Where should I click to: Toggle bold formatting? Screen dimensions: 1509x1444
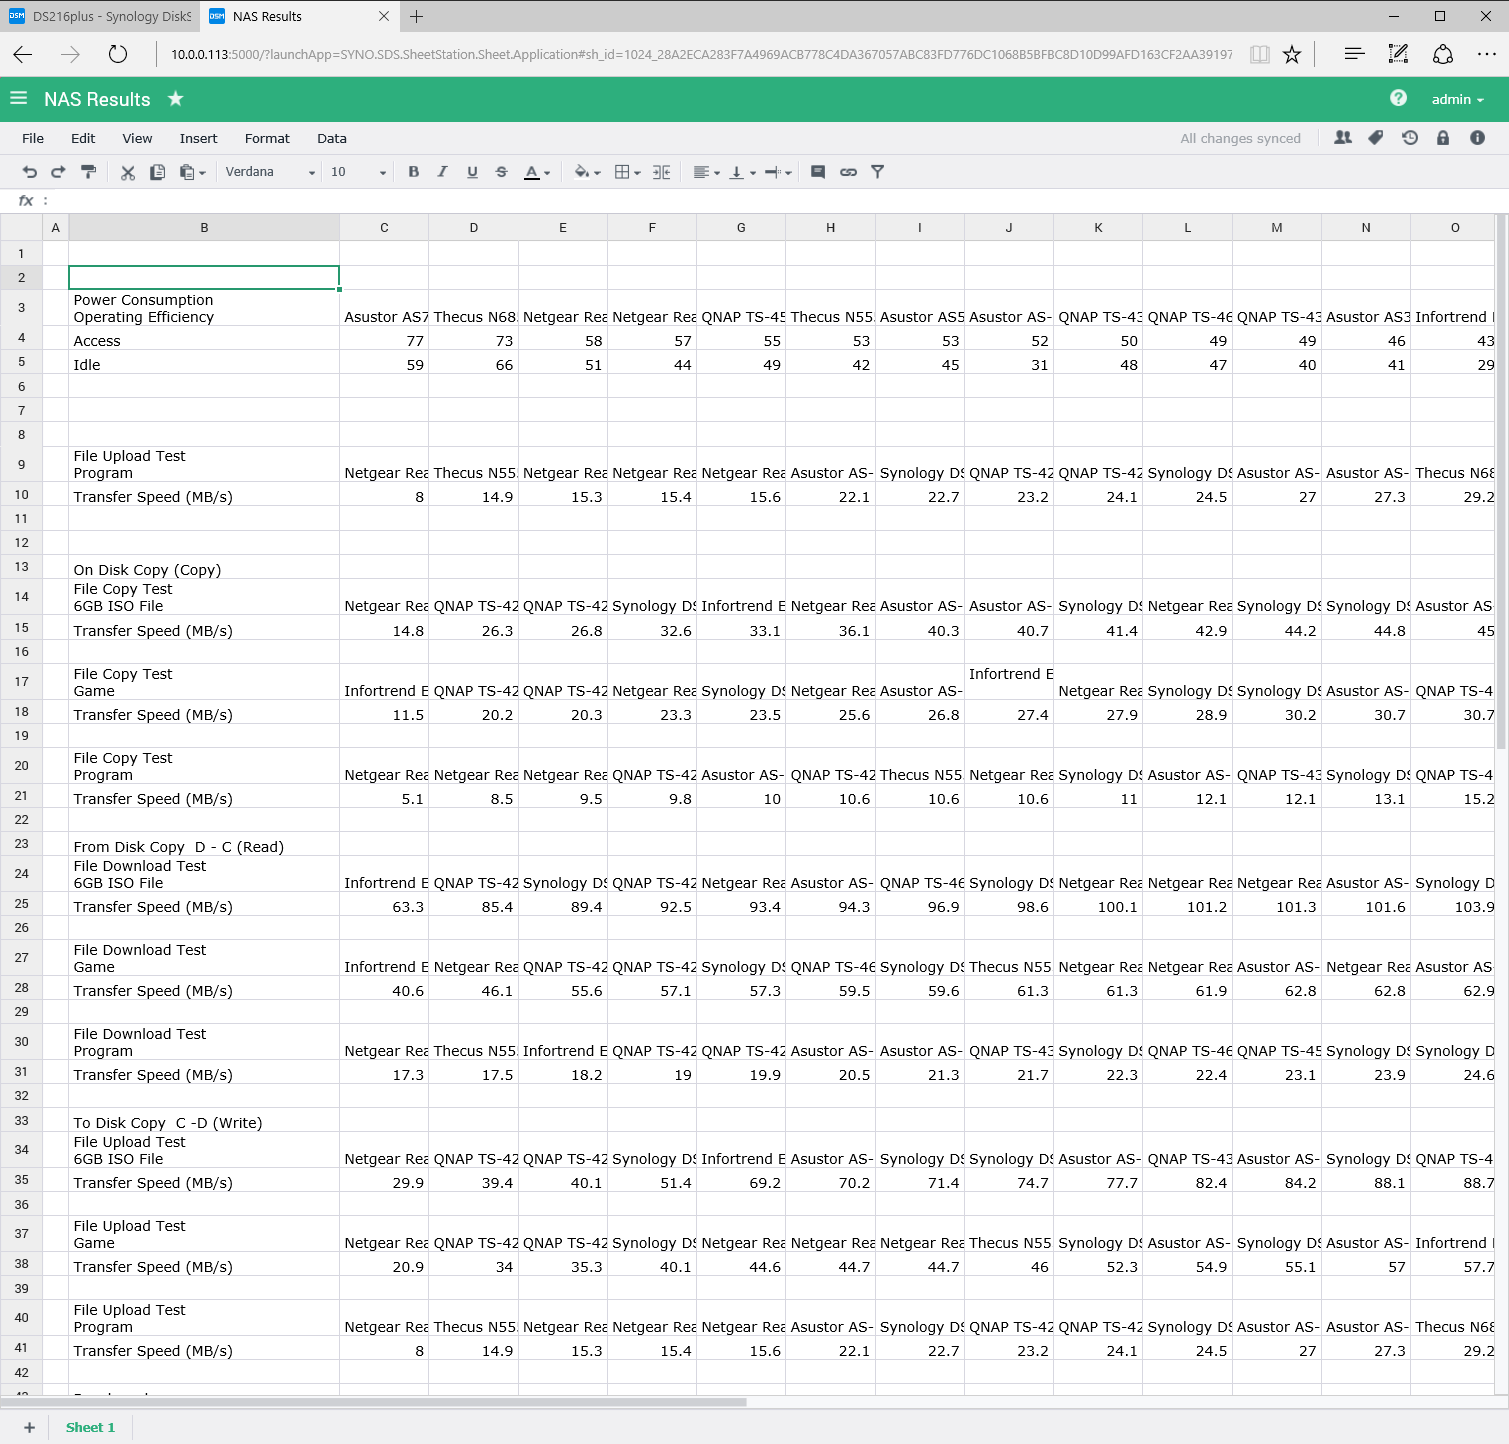(x=414, y=172)
